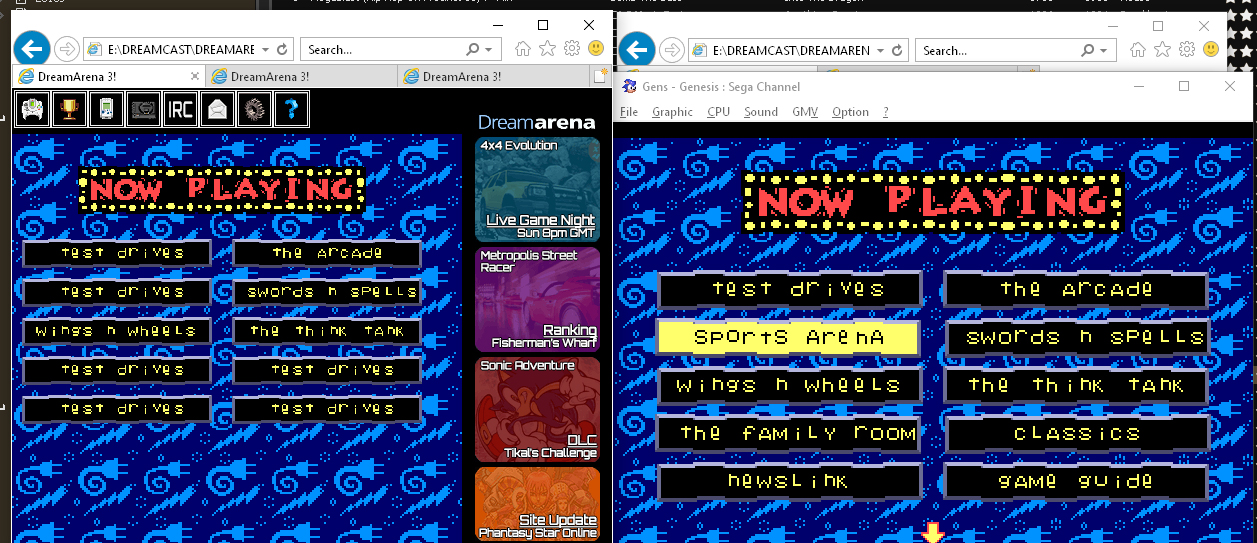This screenshot has height=543, width=1257.
Task: Open Tools gear in the right browser window
Action: tap(1187, 50)
